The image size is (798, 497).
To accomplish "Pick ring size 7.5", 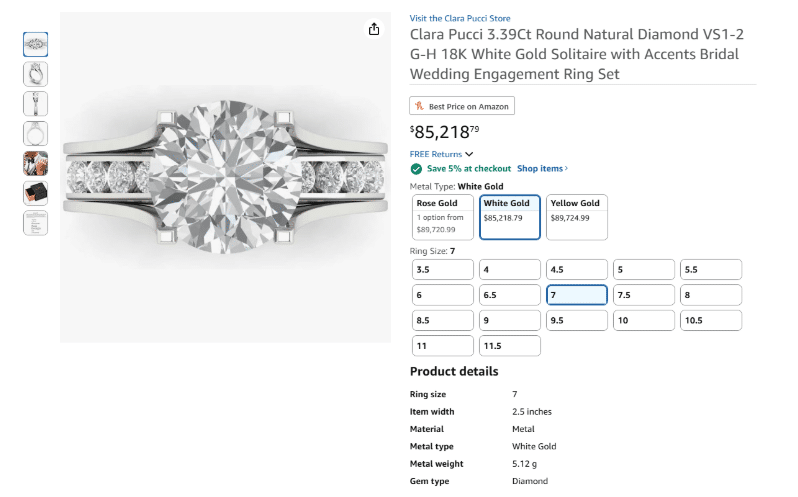I will 644,295.
